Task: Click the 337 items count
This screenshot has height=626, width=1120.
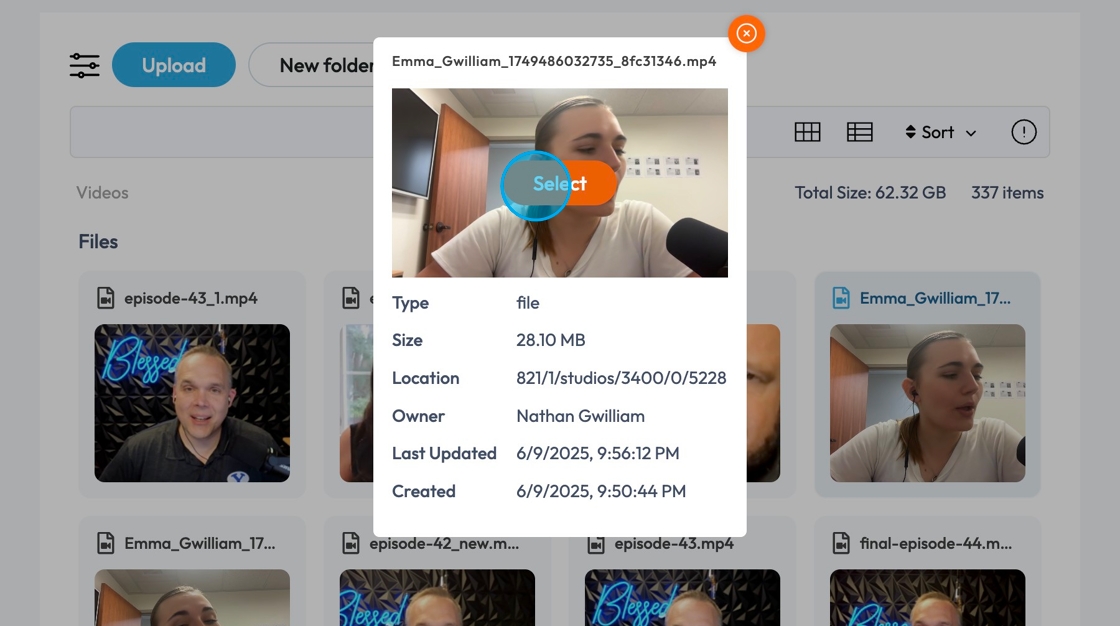Action: pyautogui.click(x=1007, y=193)
